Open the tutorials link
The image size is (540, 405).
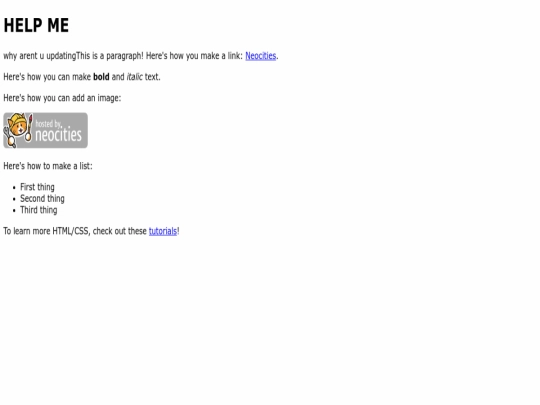coord(163,231)
